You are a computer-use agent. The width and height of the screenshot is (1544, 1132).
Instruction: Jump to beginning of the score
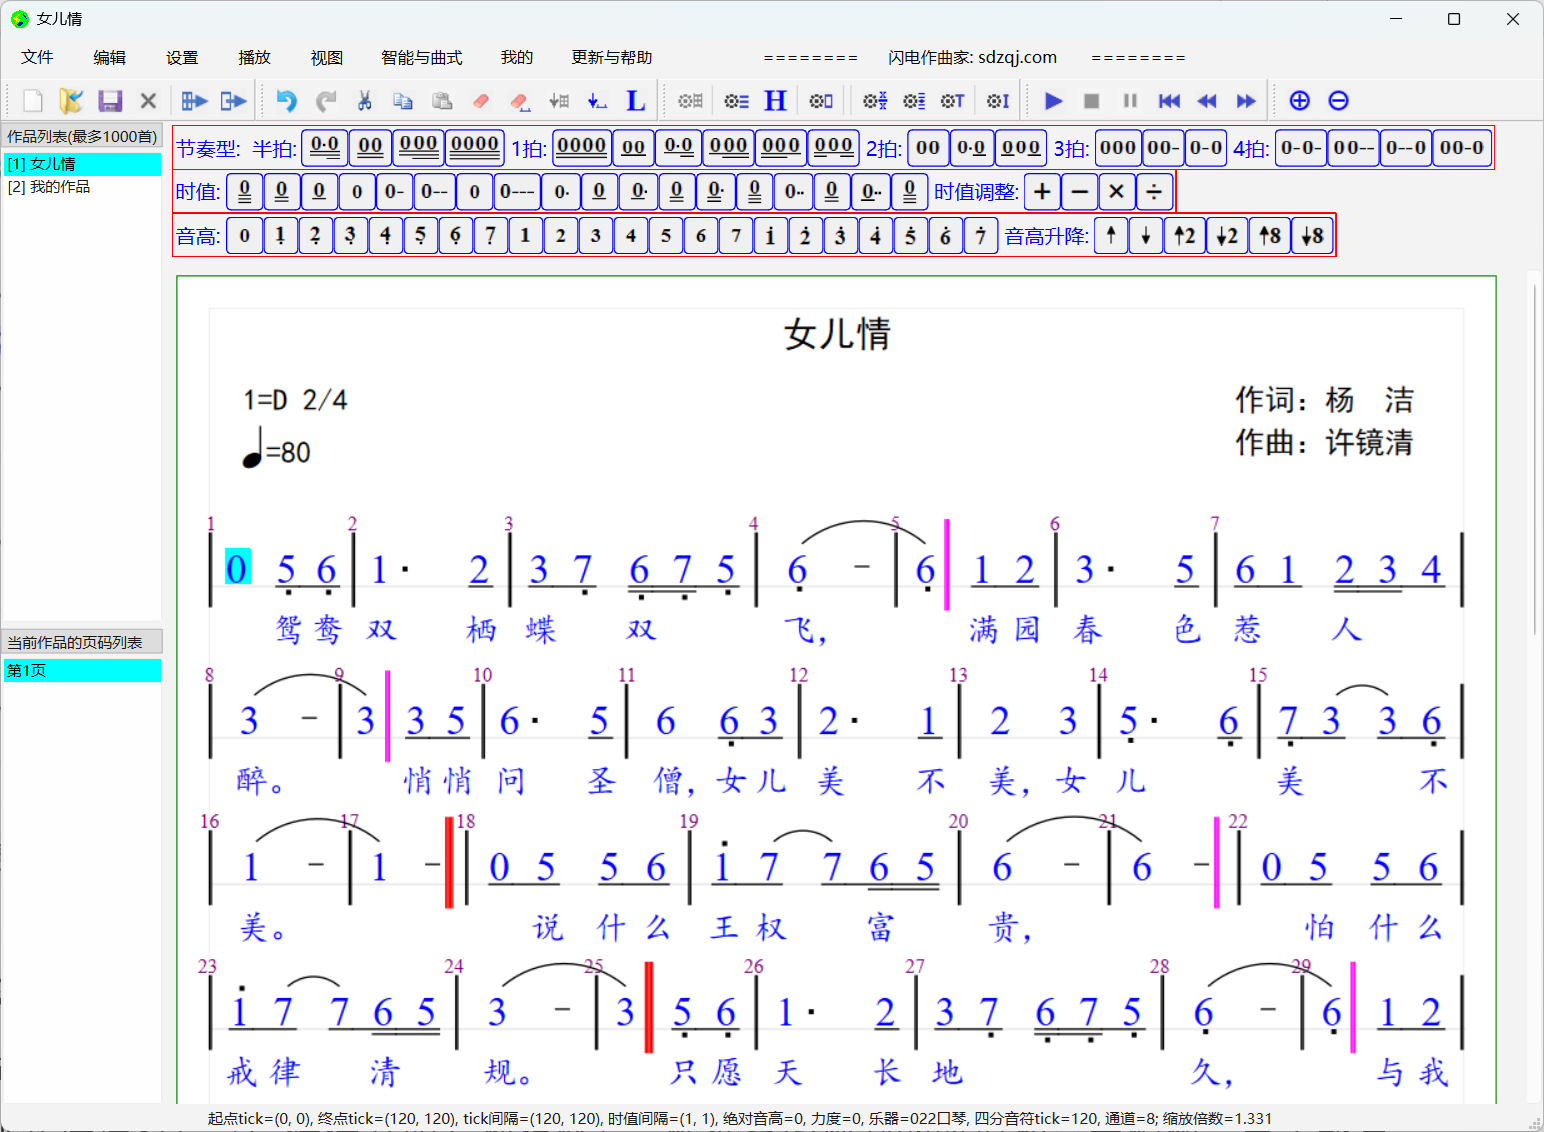1169,101
